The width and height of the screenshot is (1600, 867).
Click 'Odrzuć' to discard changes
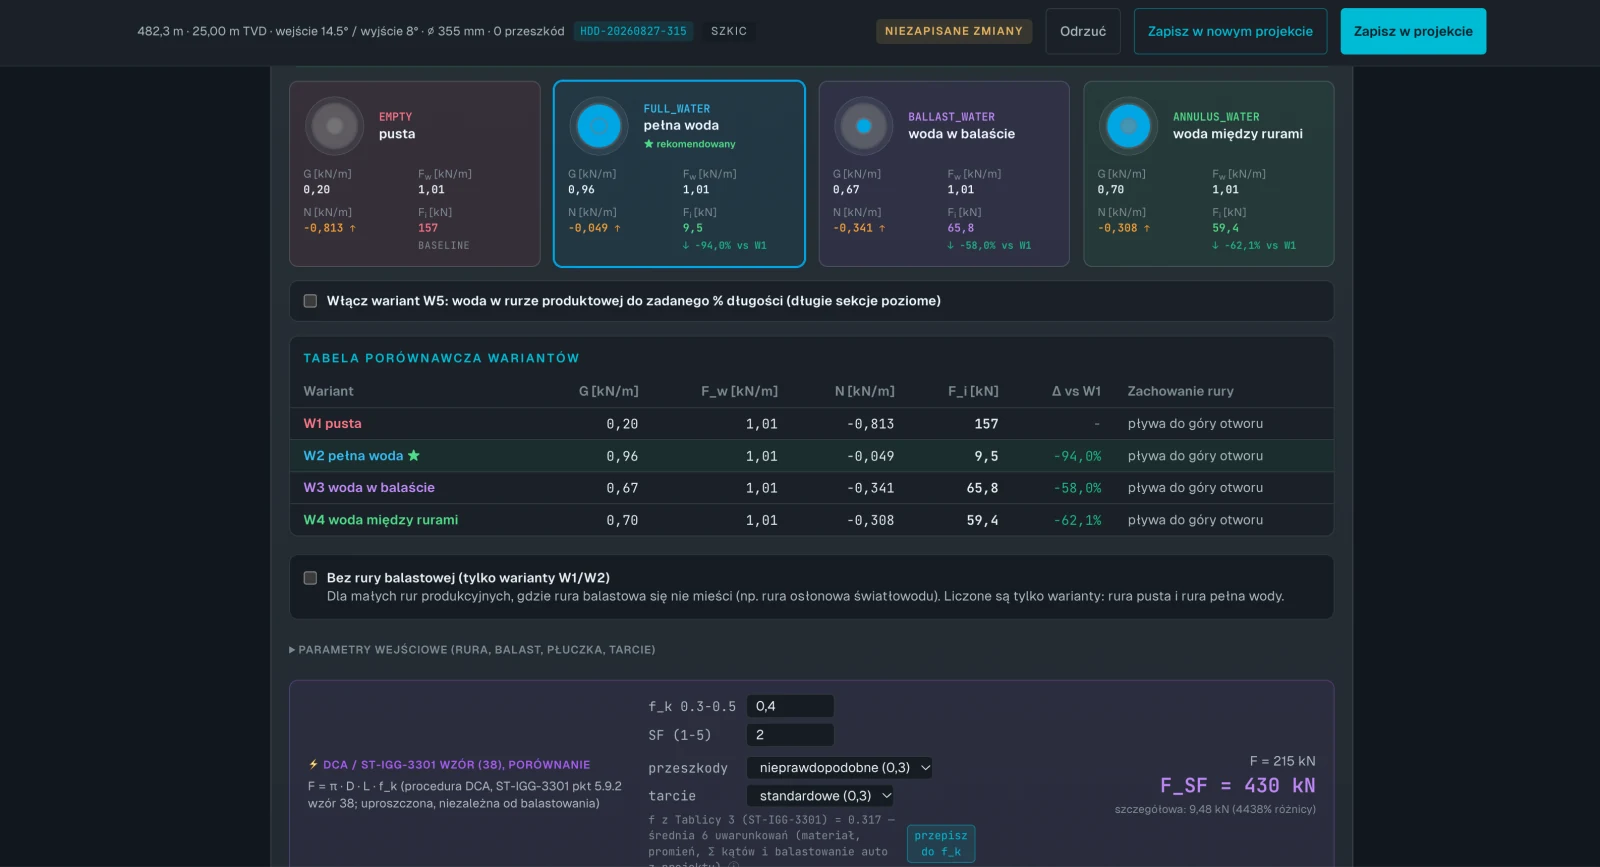[x=1083, y=31]
